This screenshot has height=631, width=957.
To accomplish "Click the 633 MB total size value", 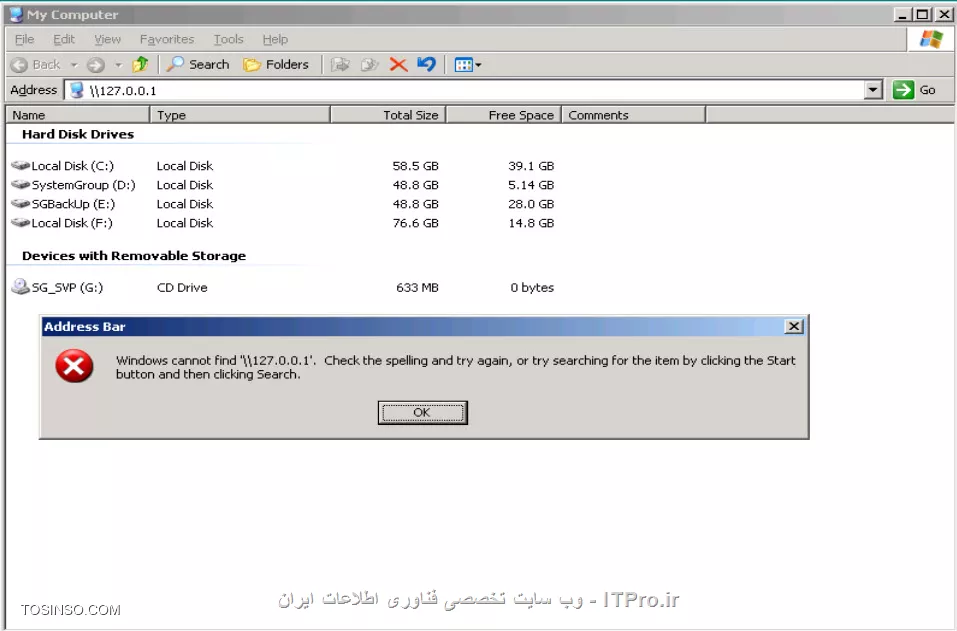I will coord(417,287).
